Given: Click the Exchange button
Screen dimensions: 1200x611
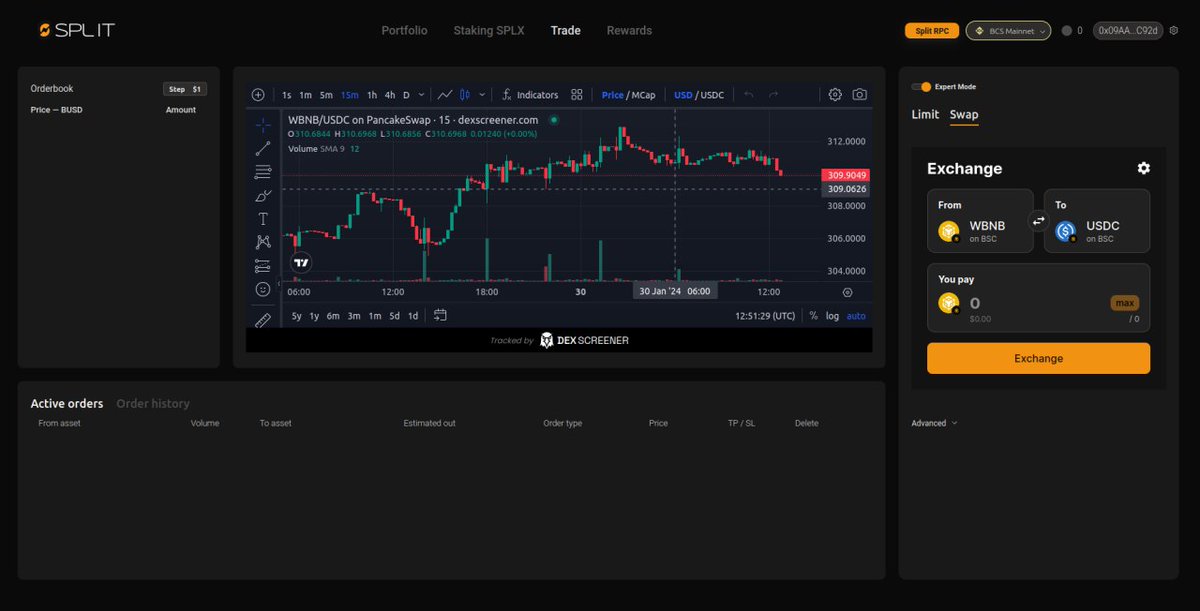Looking at the screenshot, I should click(1038, 358).
